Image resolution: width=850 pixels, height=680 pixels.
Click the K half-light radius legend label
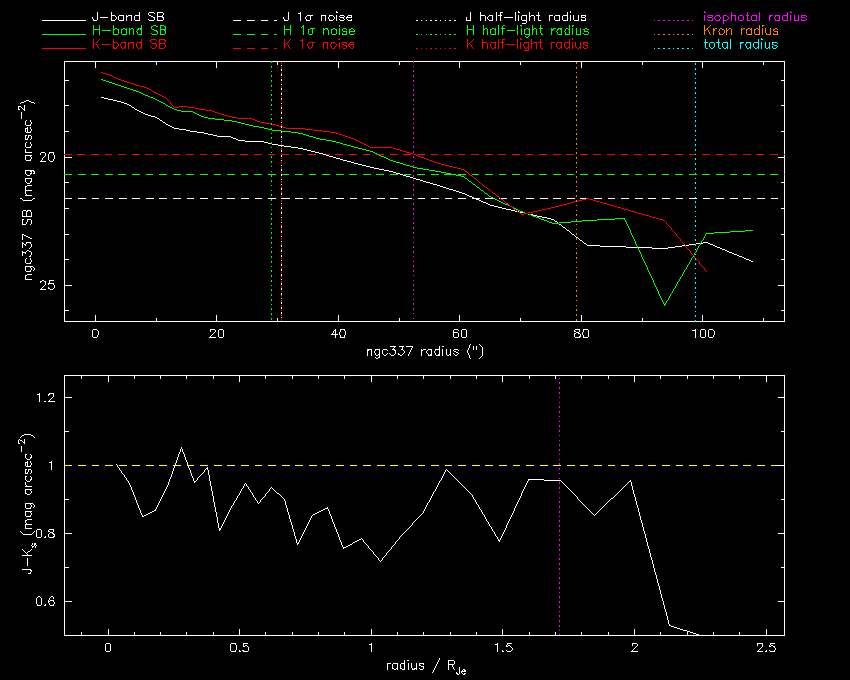(527, 45)
